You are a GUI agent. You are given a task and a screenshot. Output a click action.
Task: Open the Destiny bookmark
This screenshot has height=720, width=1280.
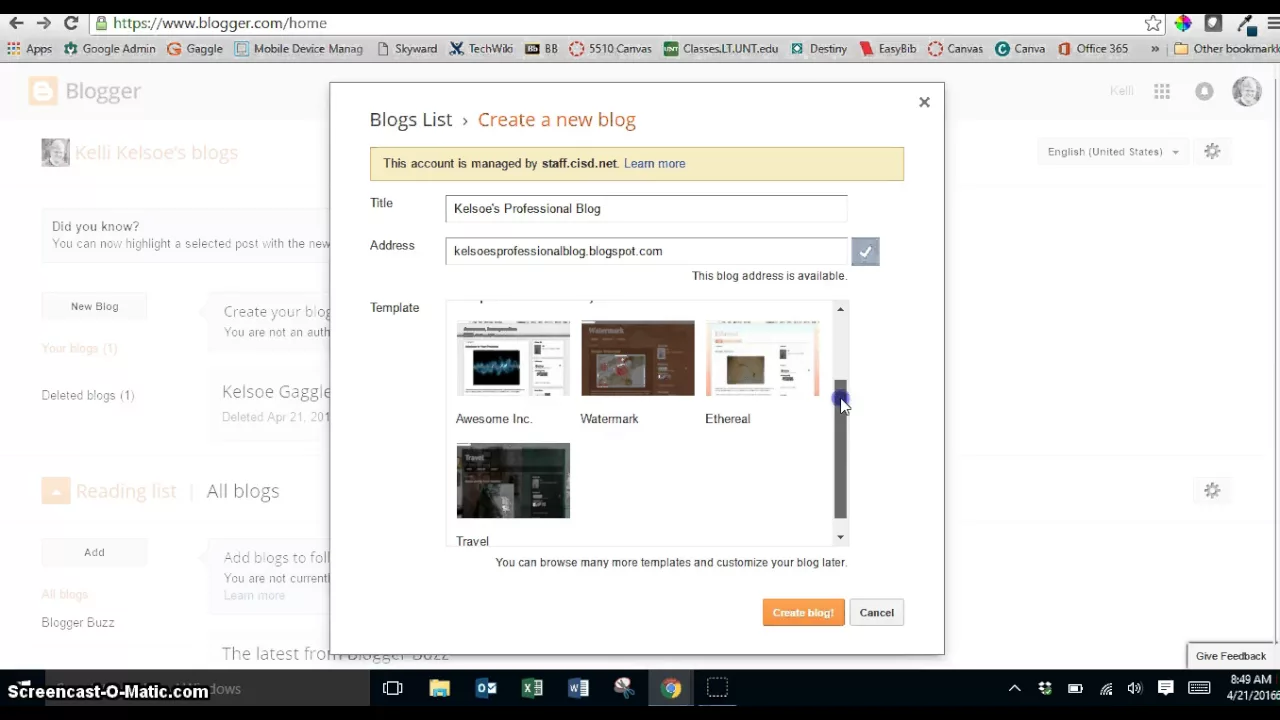pos(818,48)
